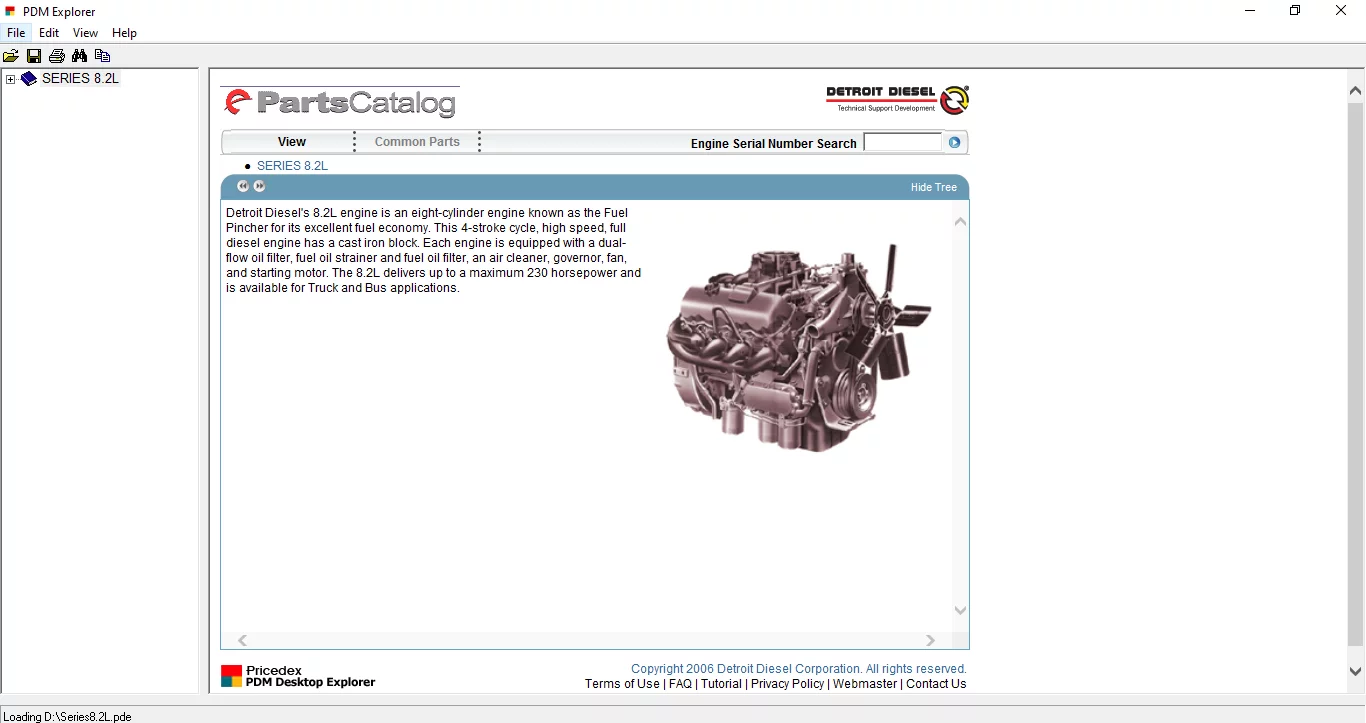Open the Tutorial link
Screen dimensions: 1366x723
pos(721,684)
